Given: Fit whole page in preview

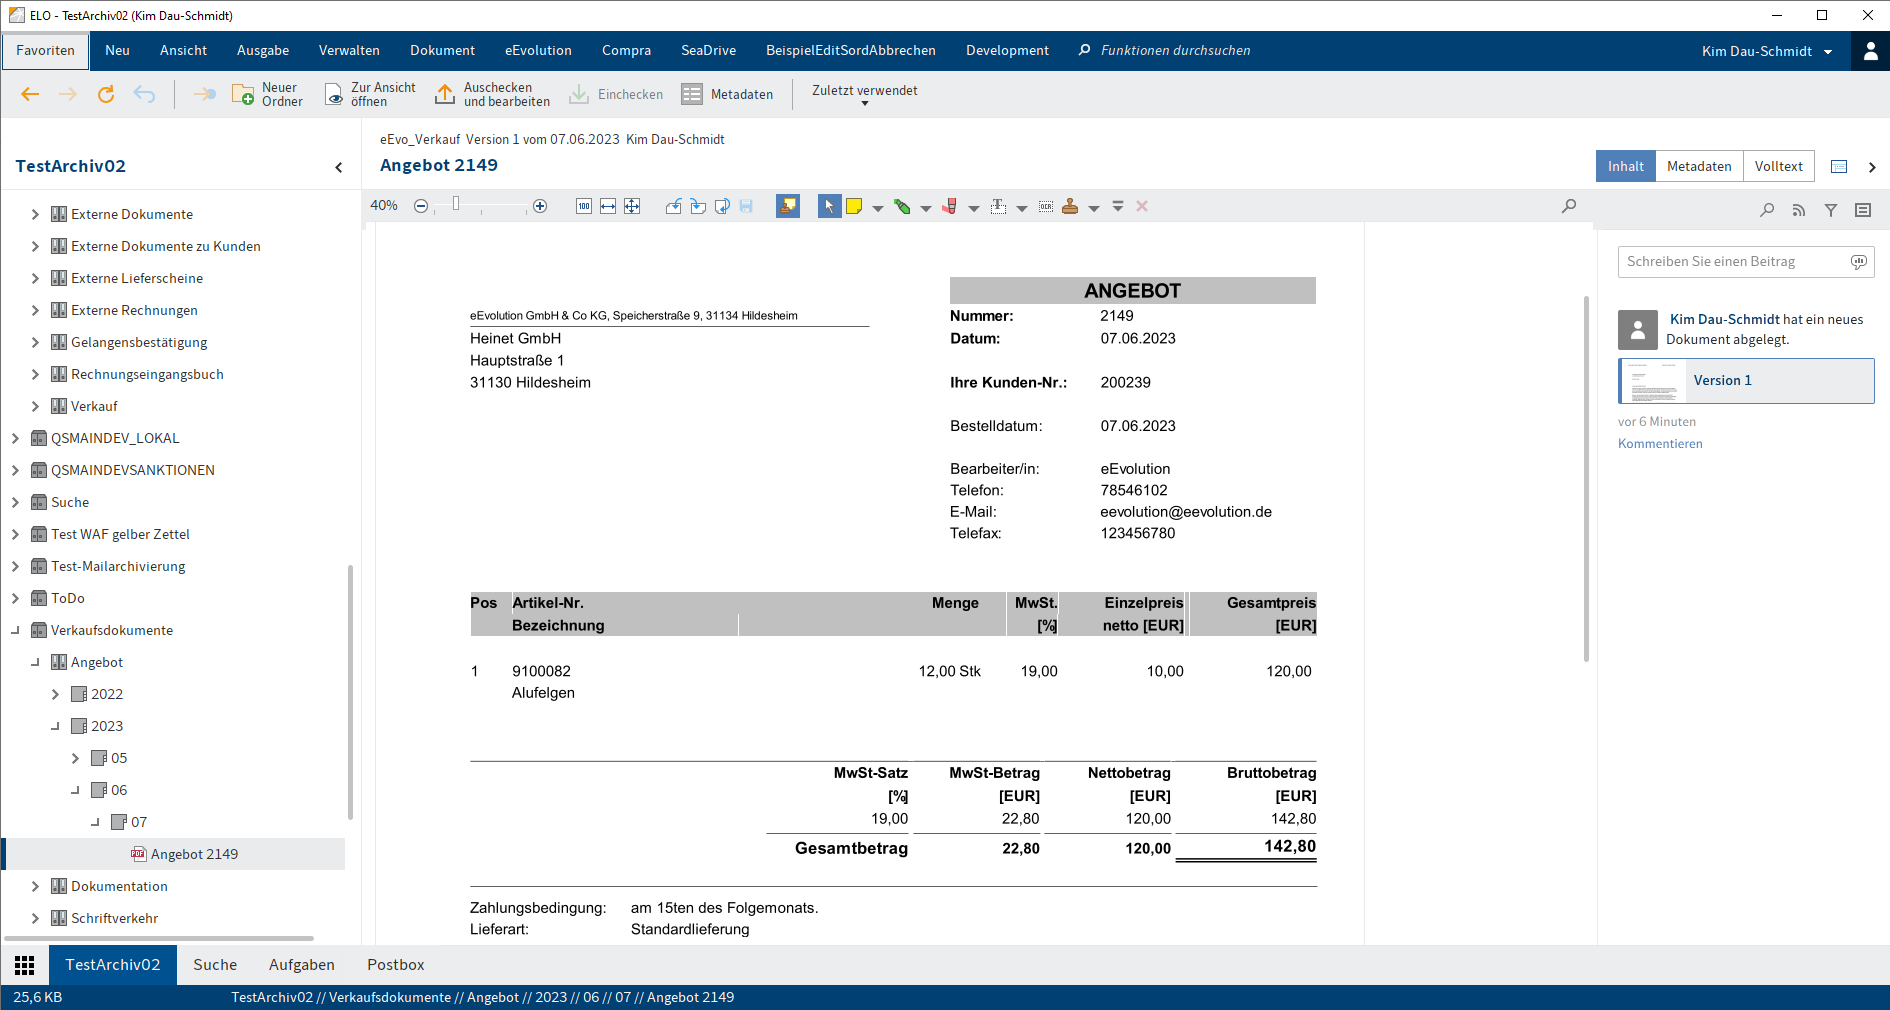Looking at the screenshot, I should click(x=632, y=206).
